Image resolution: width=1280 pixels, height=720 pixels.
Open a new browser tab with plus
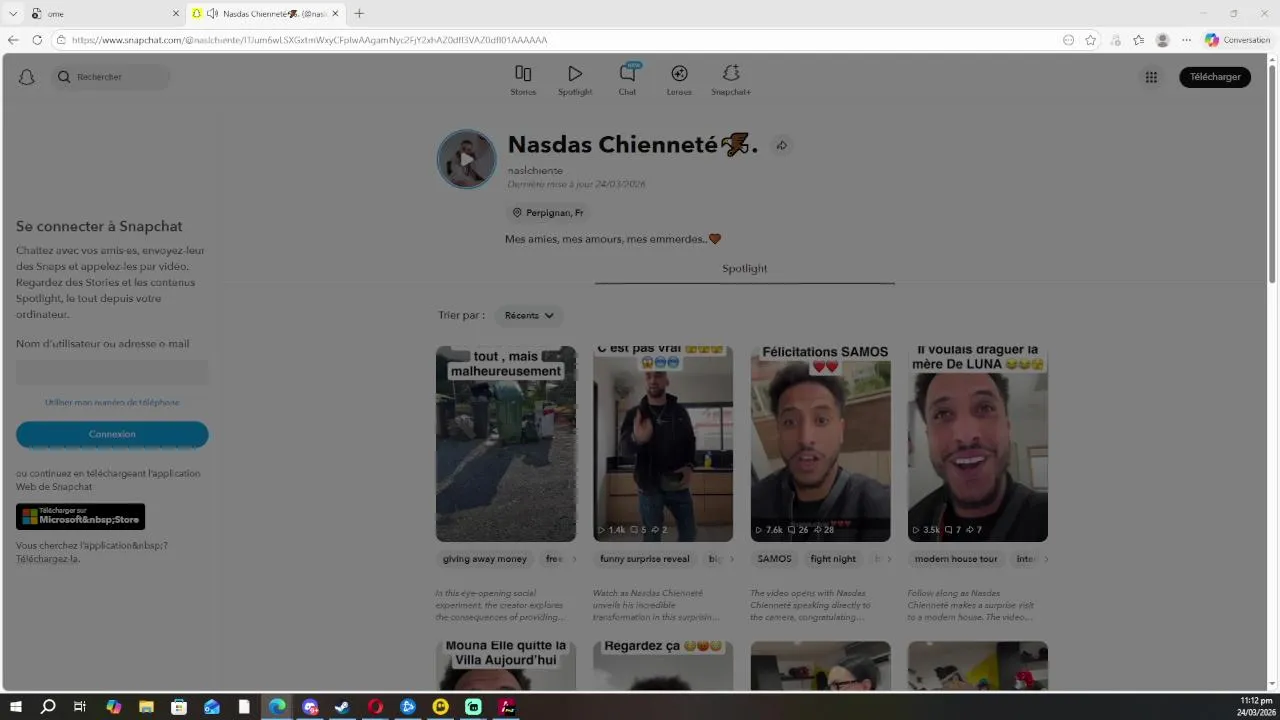(x=359, y=14)
